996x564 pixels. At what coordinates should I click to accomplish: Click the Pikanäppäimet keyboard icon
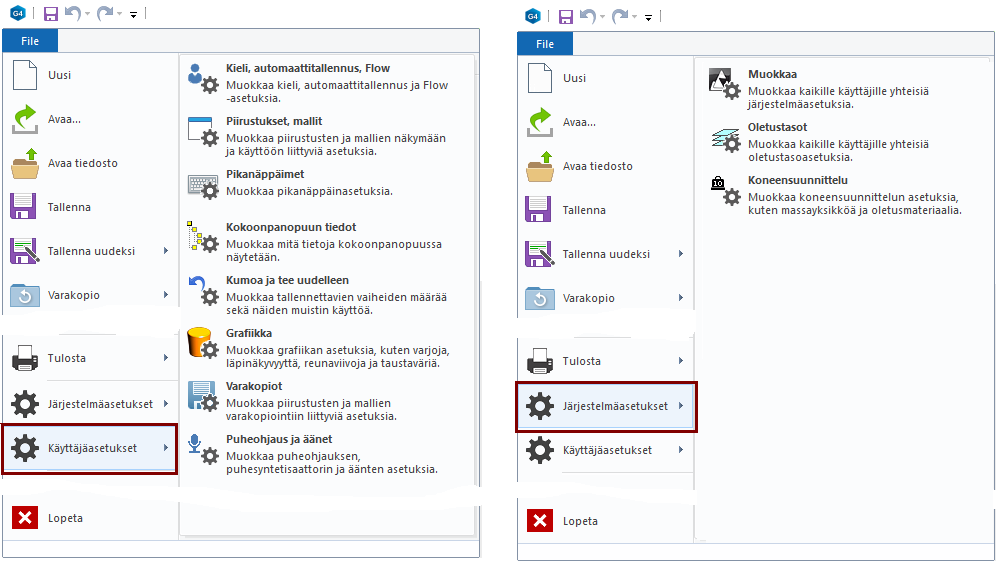click(202, 185)
